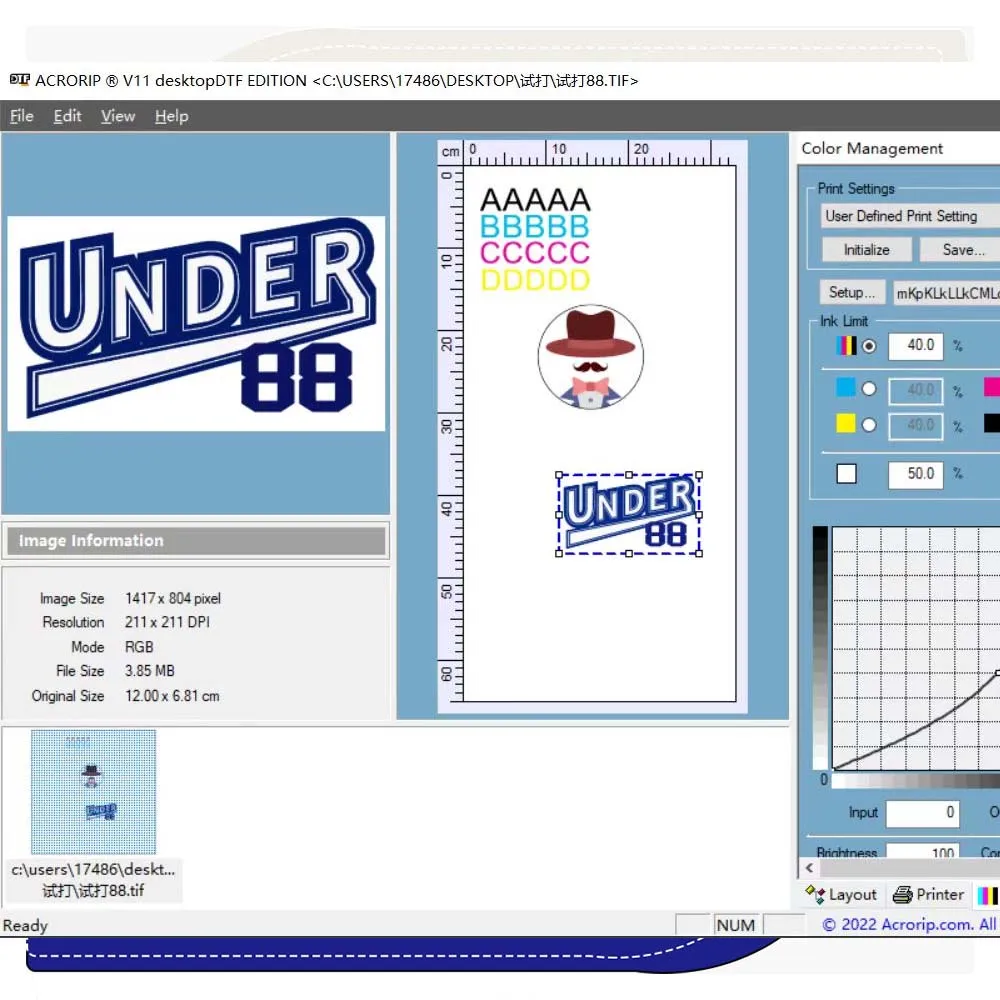Click the Layout tab icon
The image size is (1000, 1000).
815,895
